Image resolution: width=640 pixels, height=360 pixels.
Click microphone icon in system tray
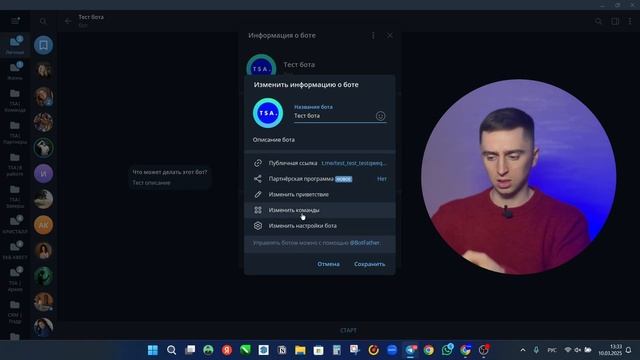536,350
